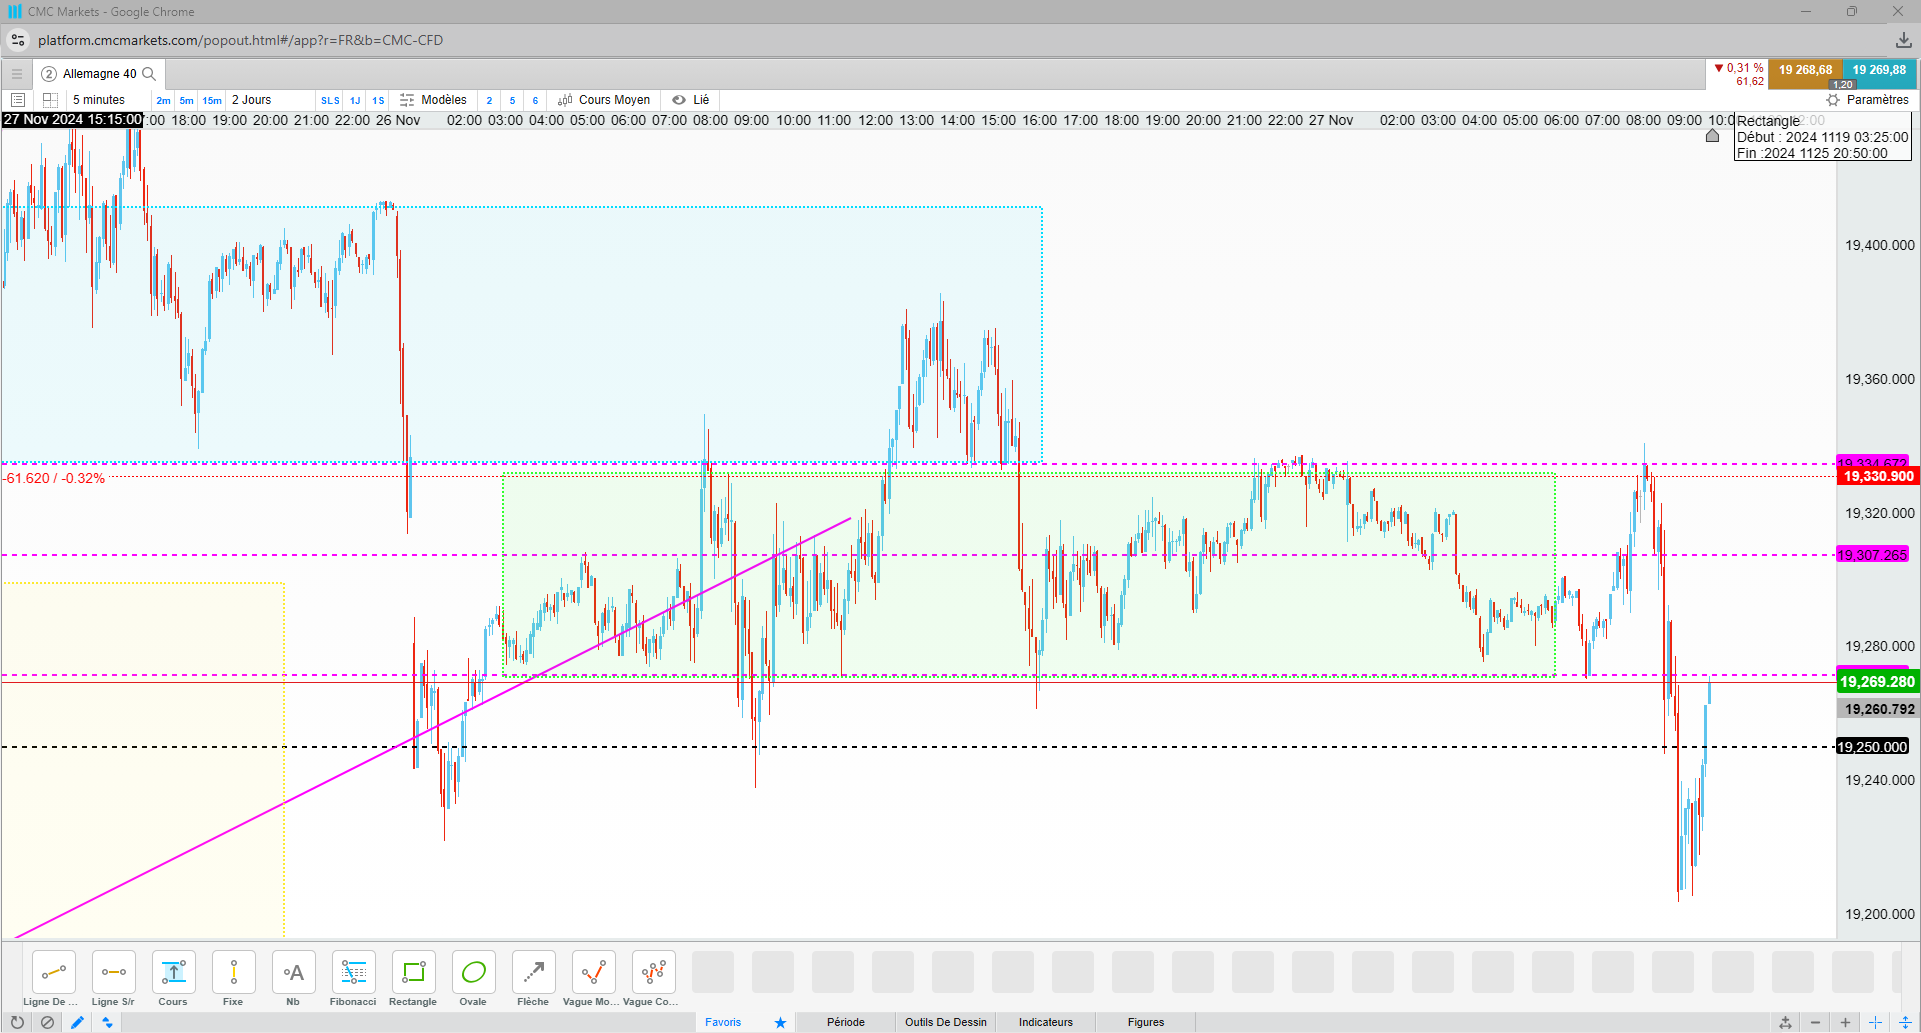Click the buy price 19 269,88 button
1921x1033 pixels.
tap(1879, 73)
